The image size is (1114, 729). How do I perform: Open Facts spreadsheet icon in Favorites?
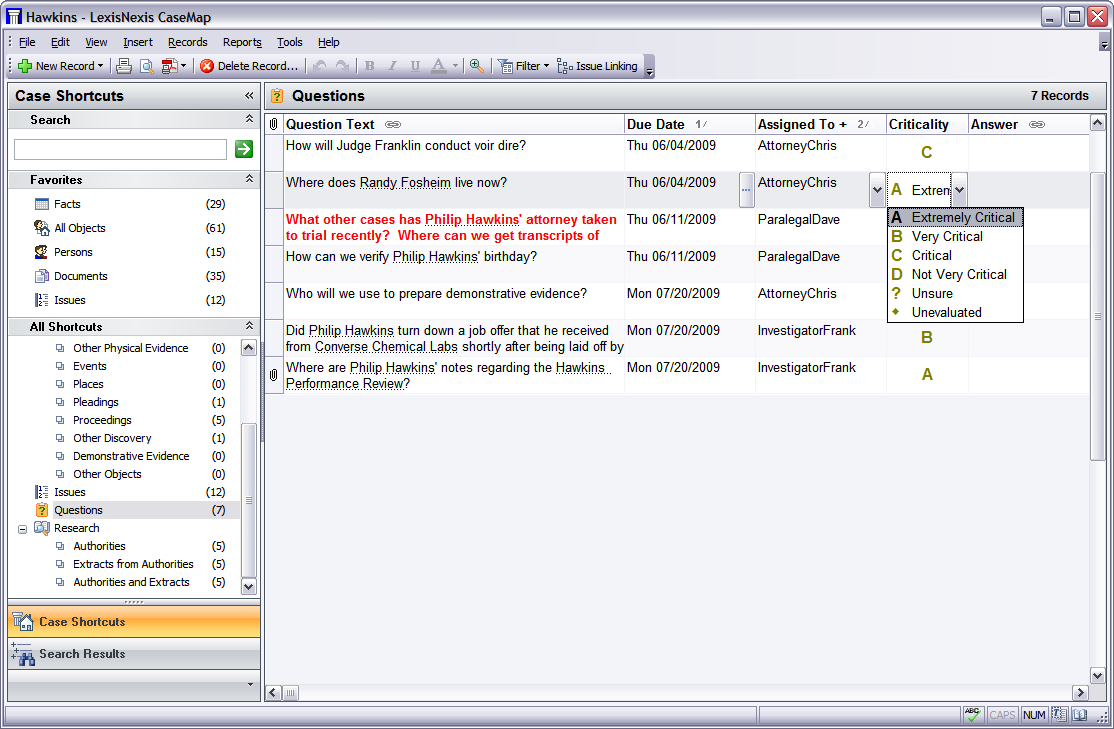[42, 204]
